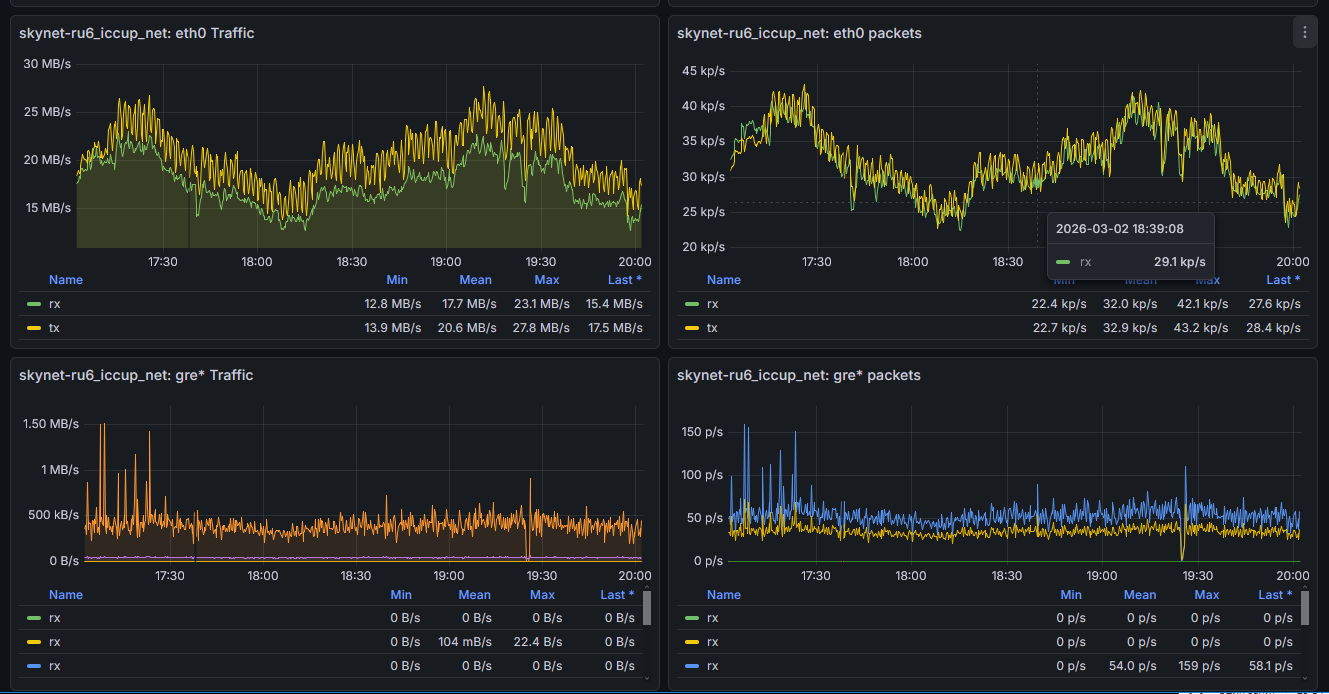Sort gre* Traffic legend by Name

pos(66,595)
